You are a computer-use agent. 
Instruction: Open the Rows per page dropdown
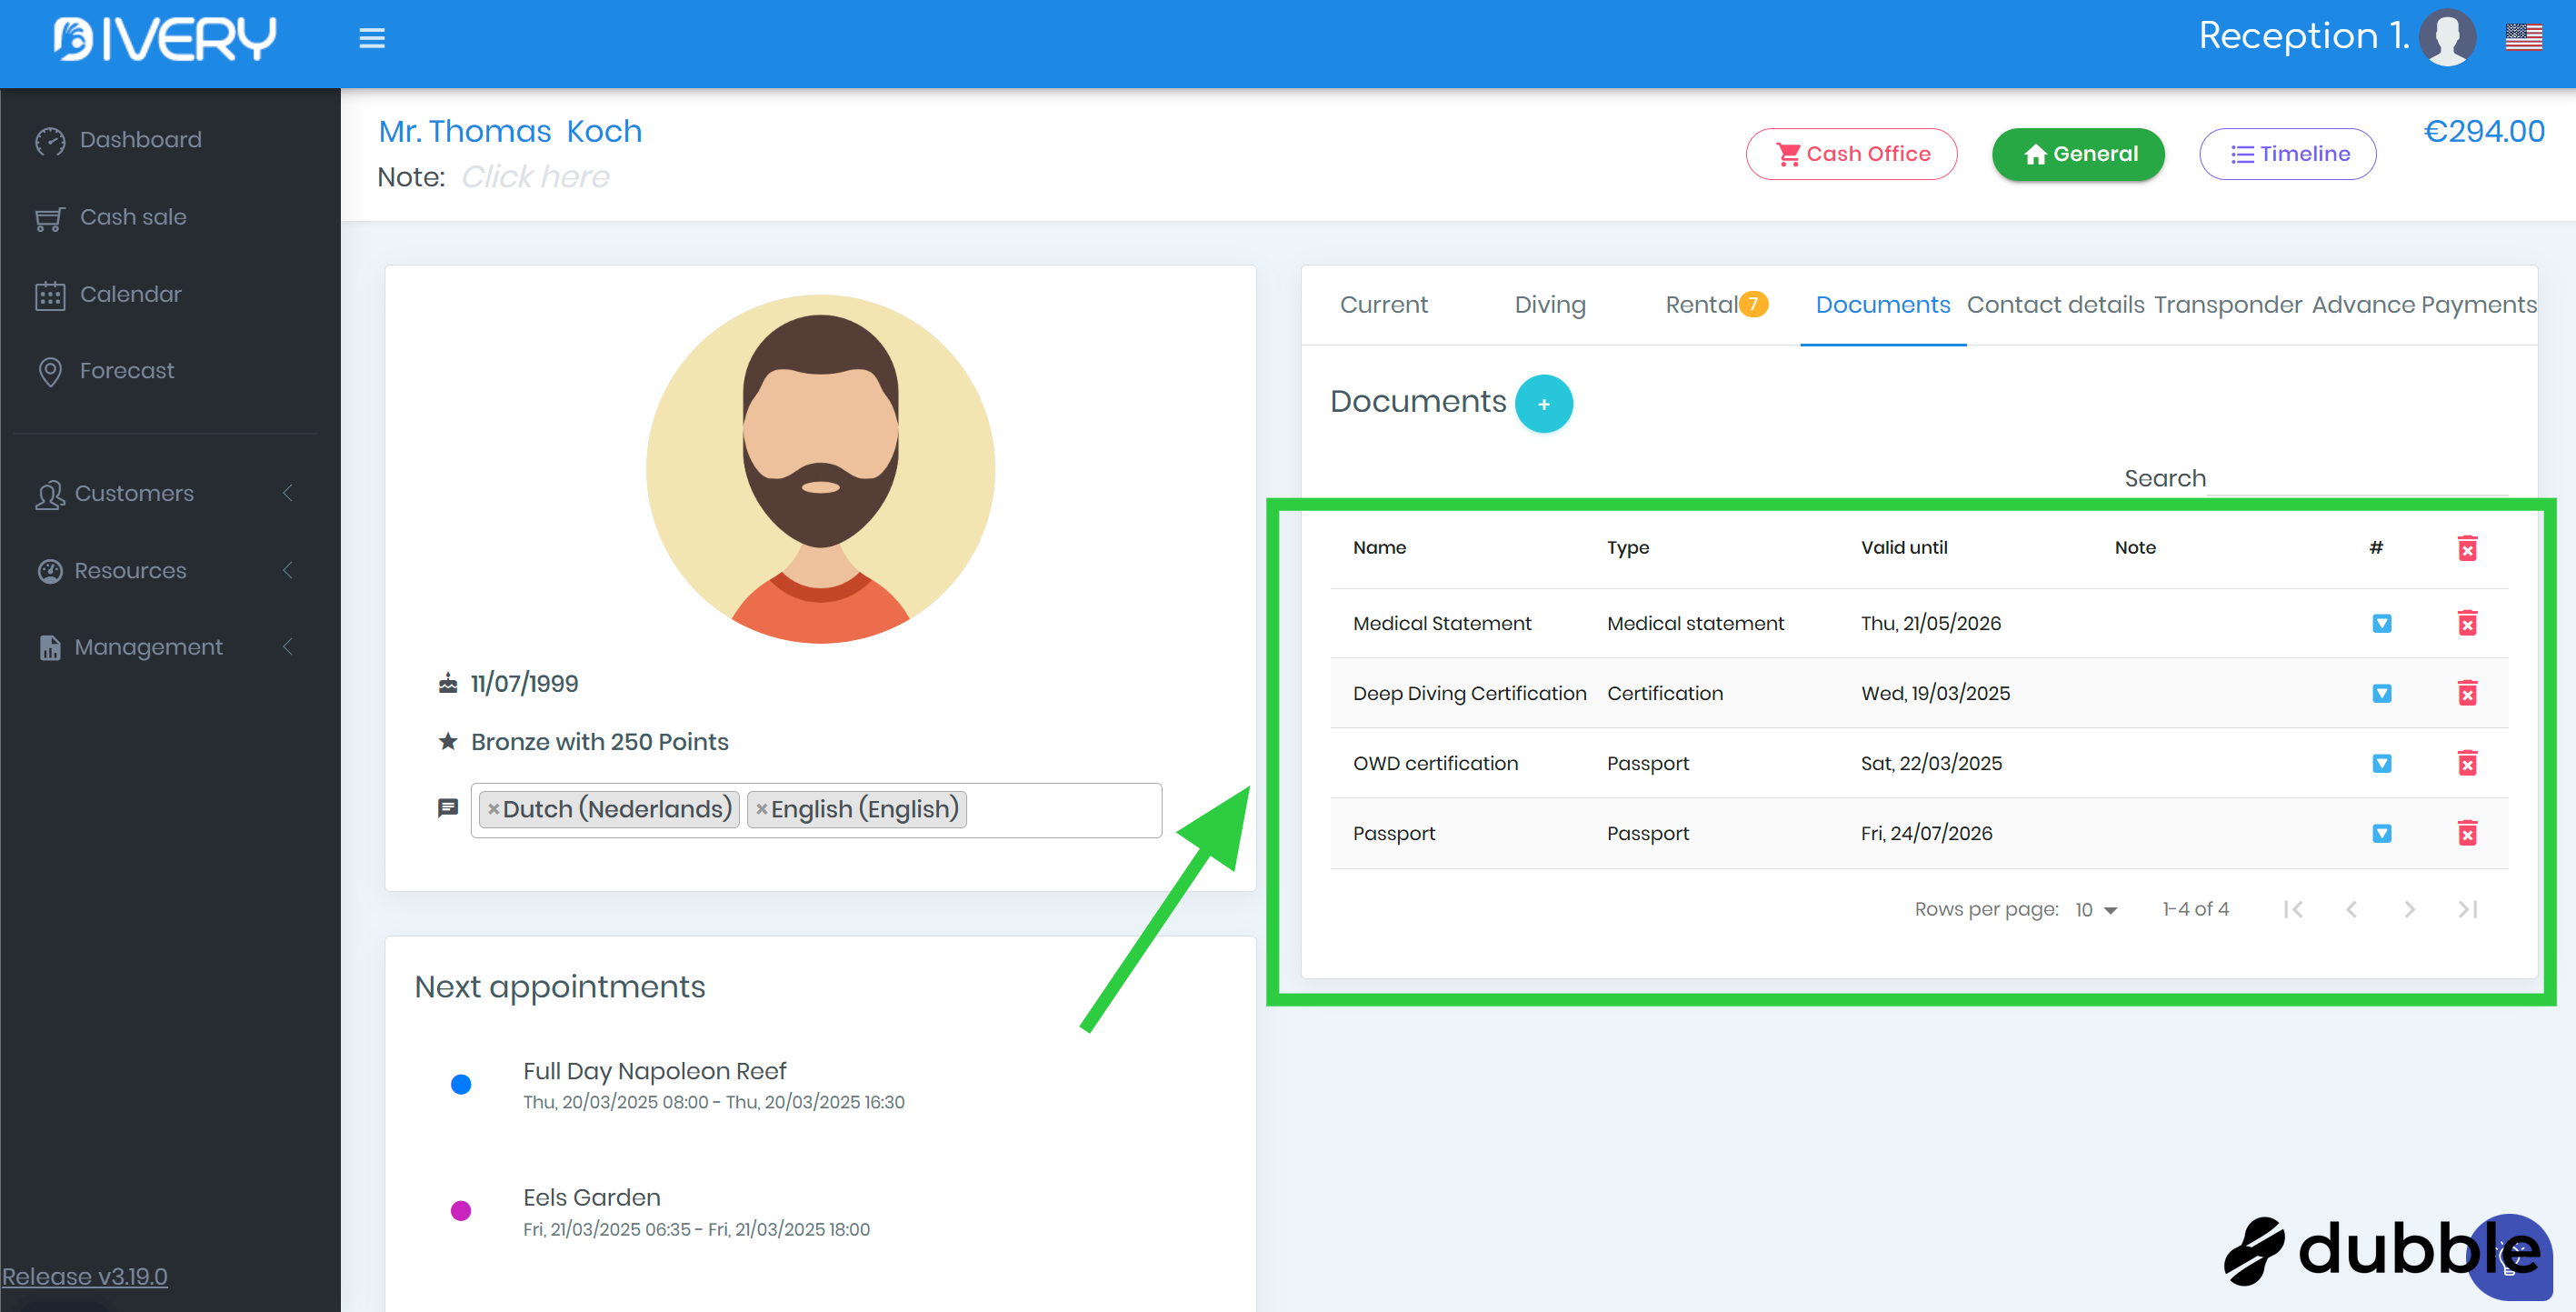tap(2096, 909)
